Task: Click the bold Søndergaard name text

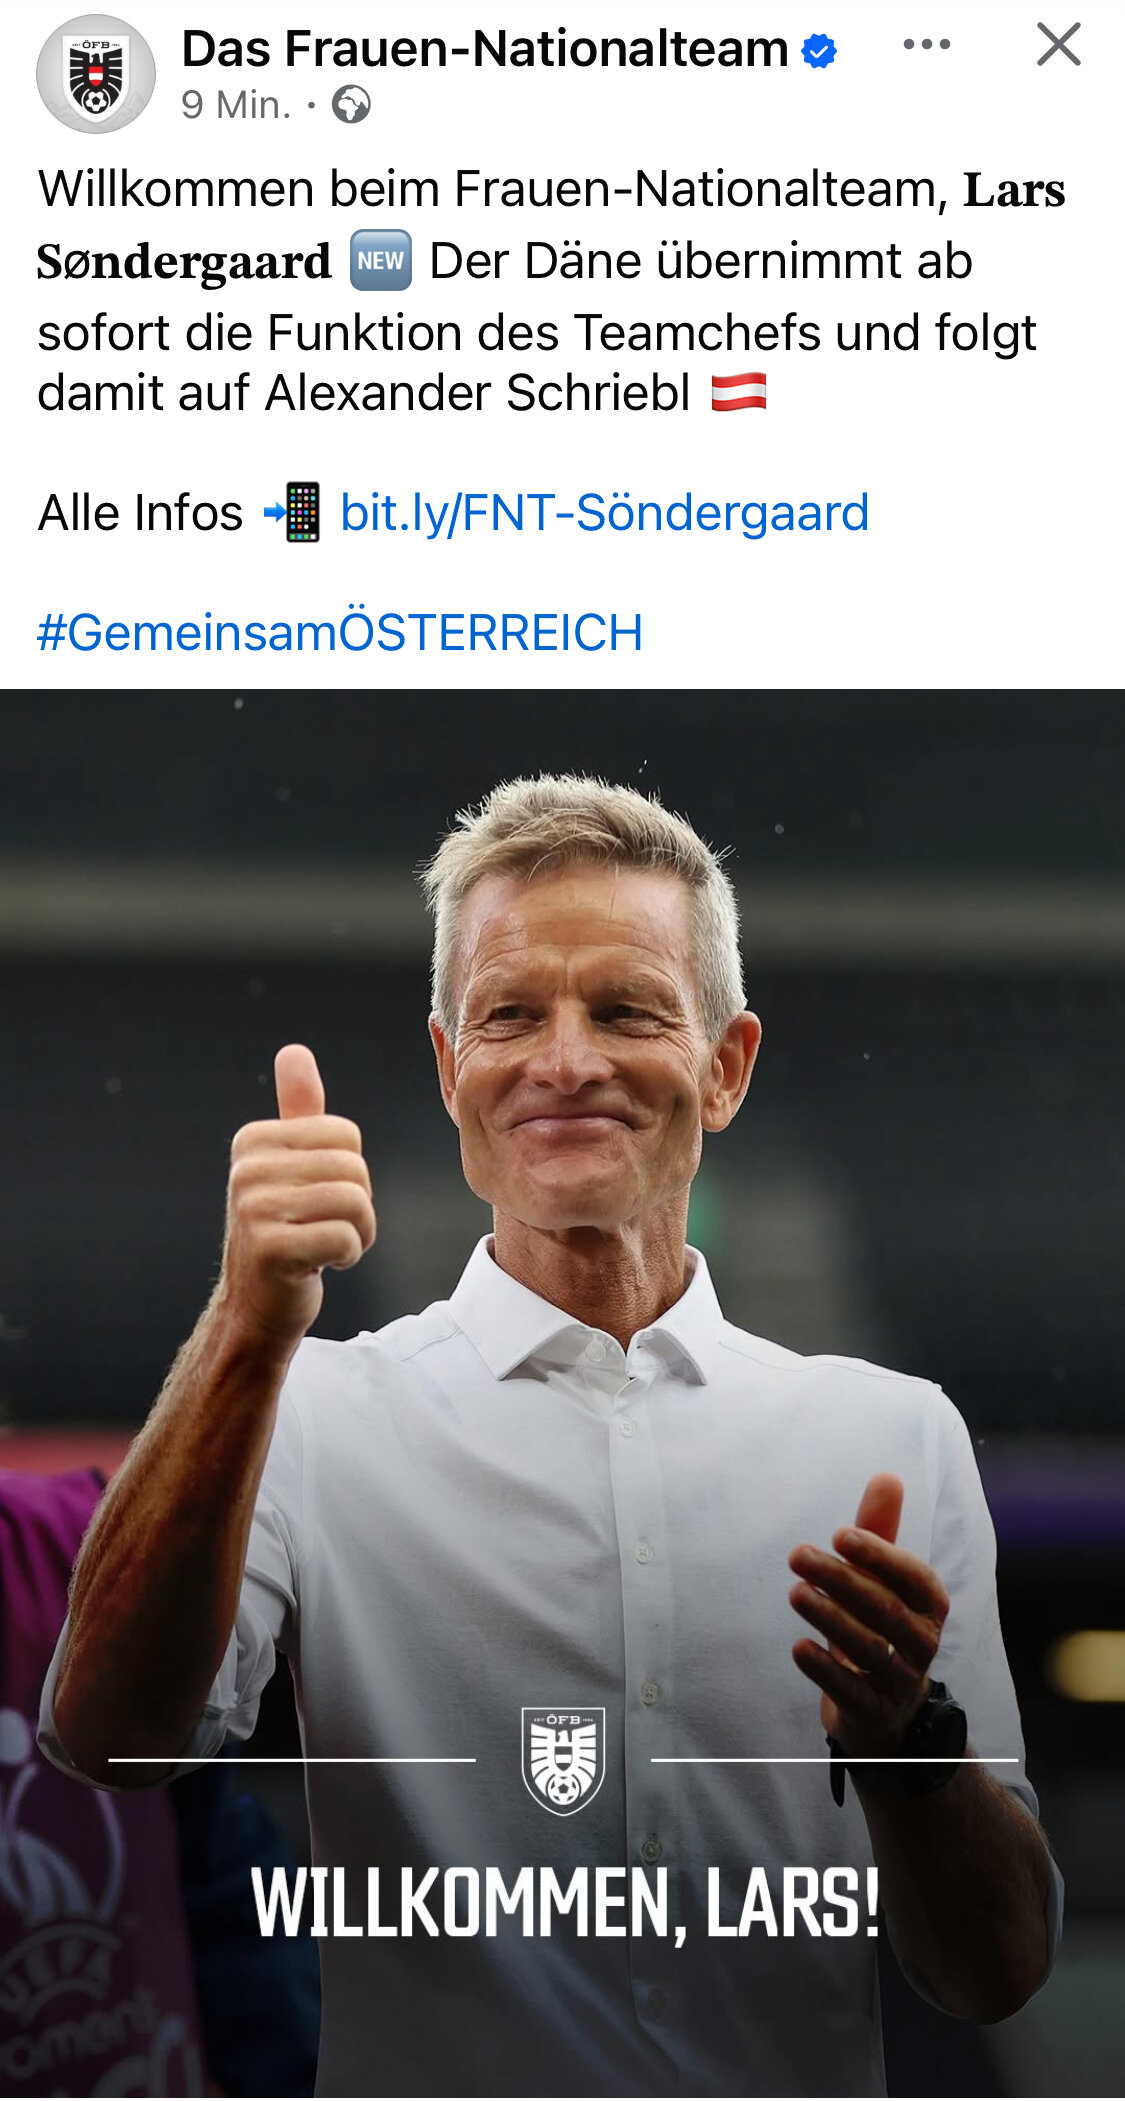Action: pyautogui.click(x=184, y=262)
